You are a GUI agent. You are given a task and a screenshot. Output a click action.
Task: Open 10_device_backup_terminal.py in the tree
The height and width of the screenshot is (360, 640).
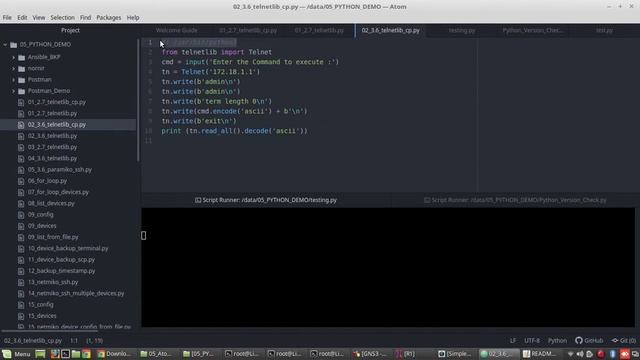tap(68, 248)
